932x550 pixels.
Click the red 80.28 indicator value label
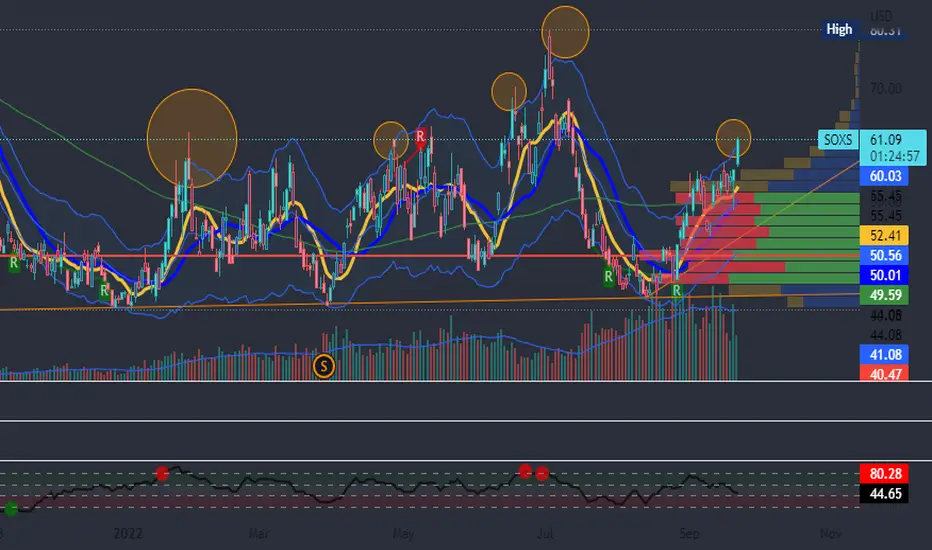point(884,474)
